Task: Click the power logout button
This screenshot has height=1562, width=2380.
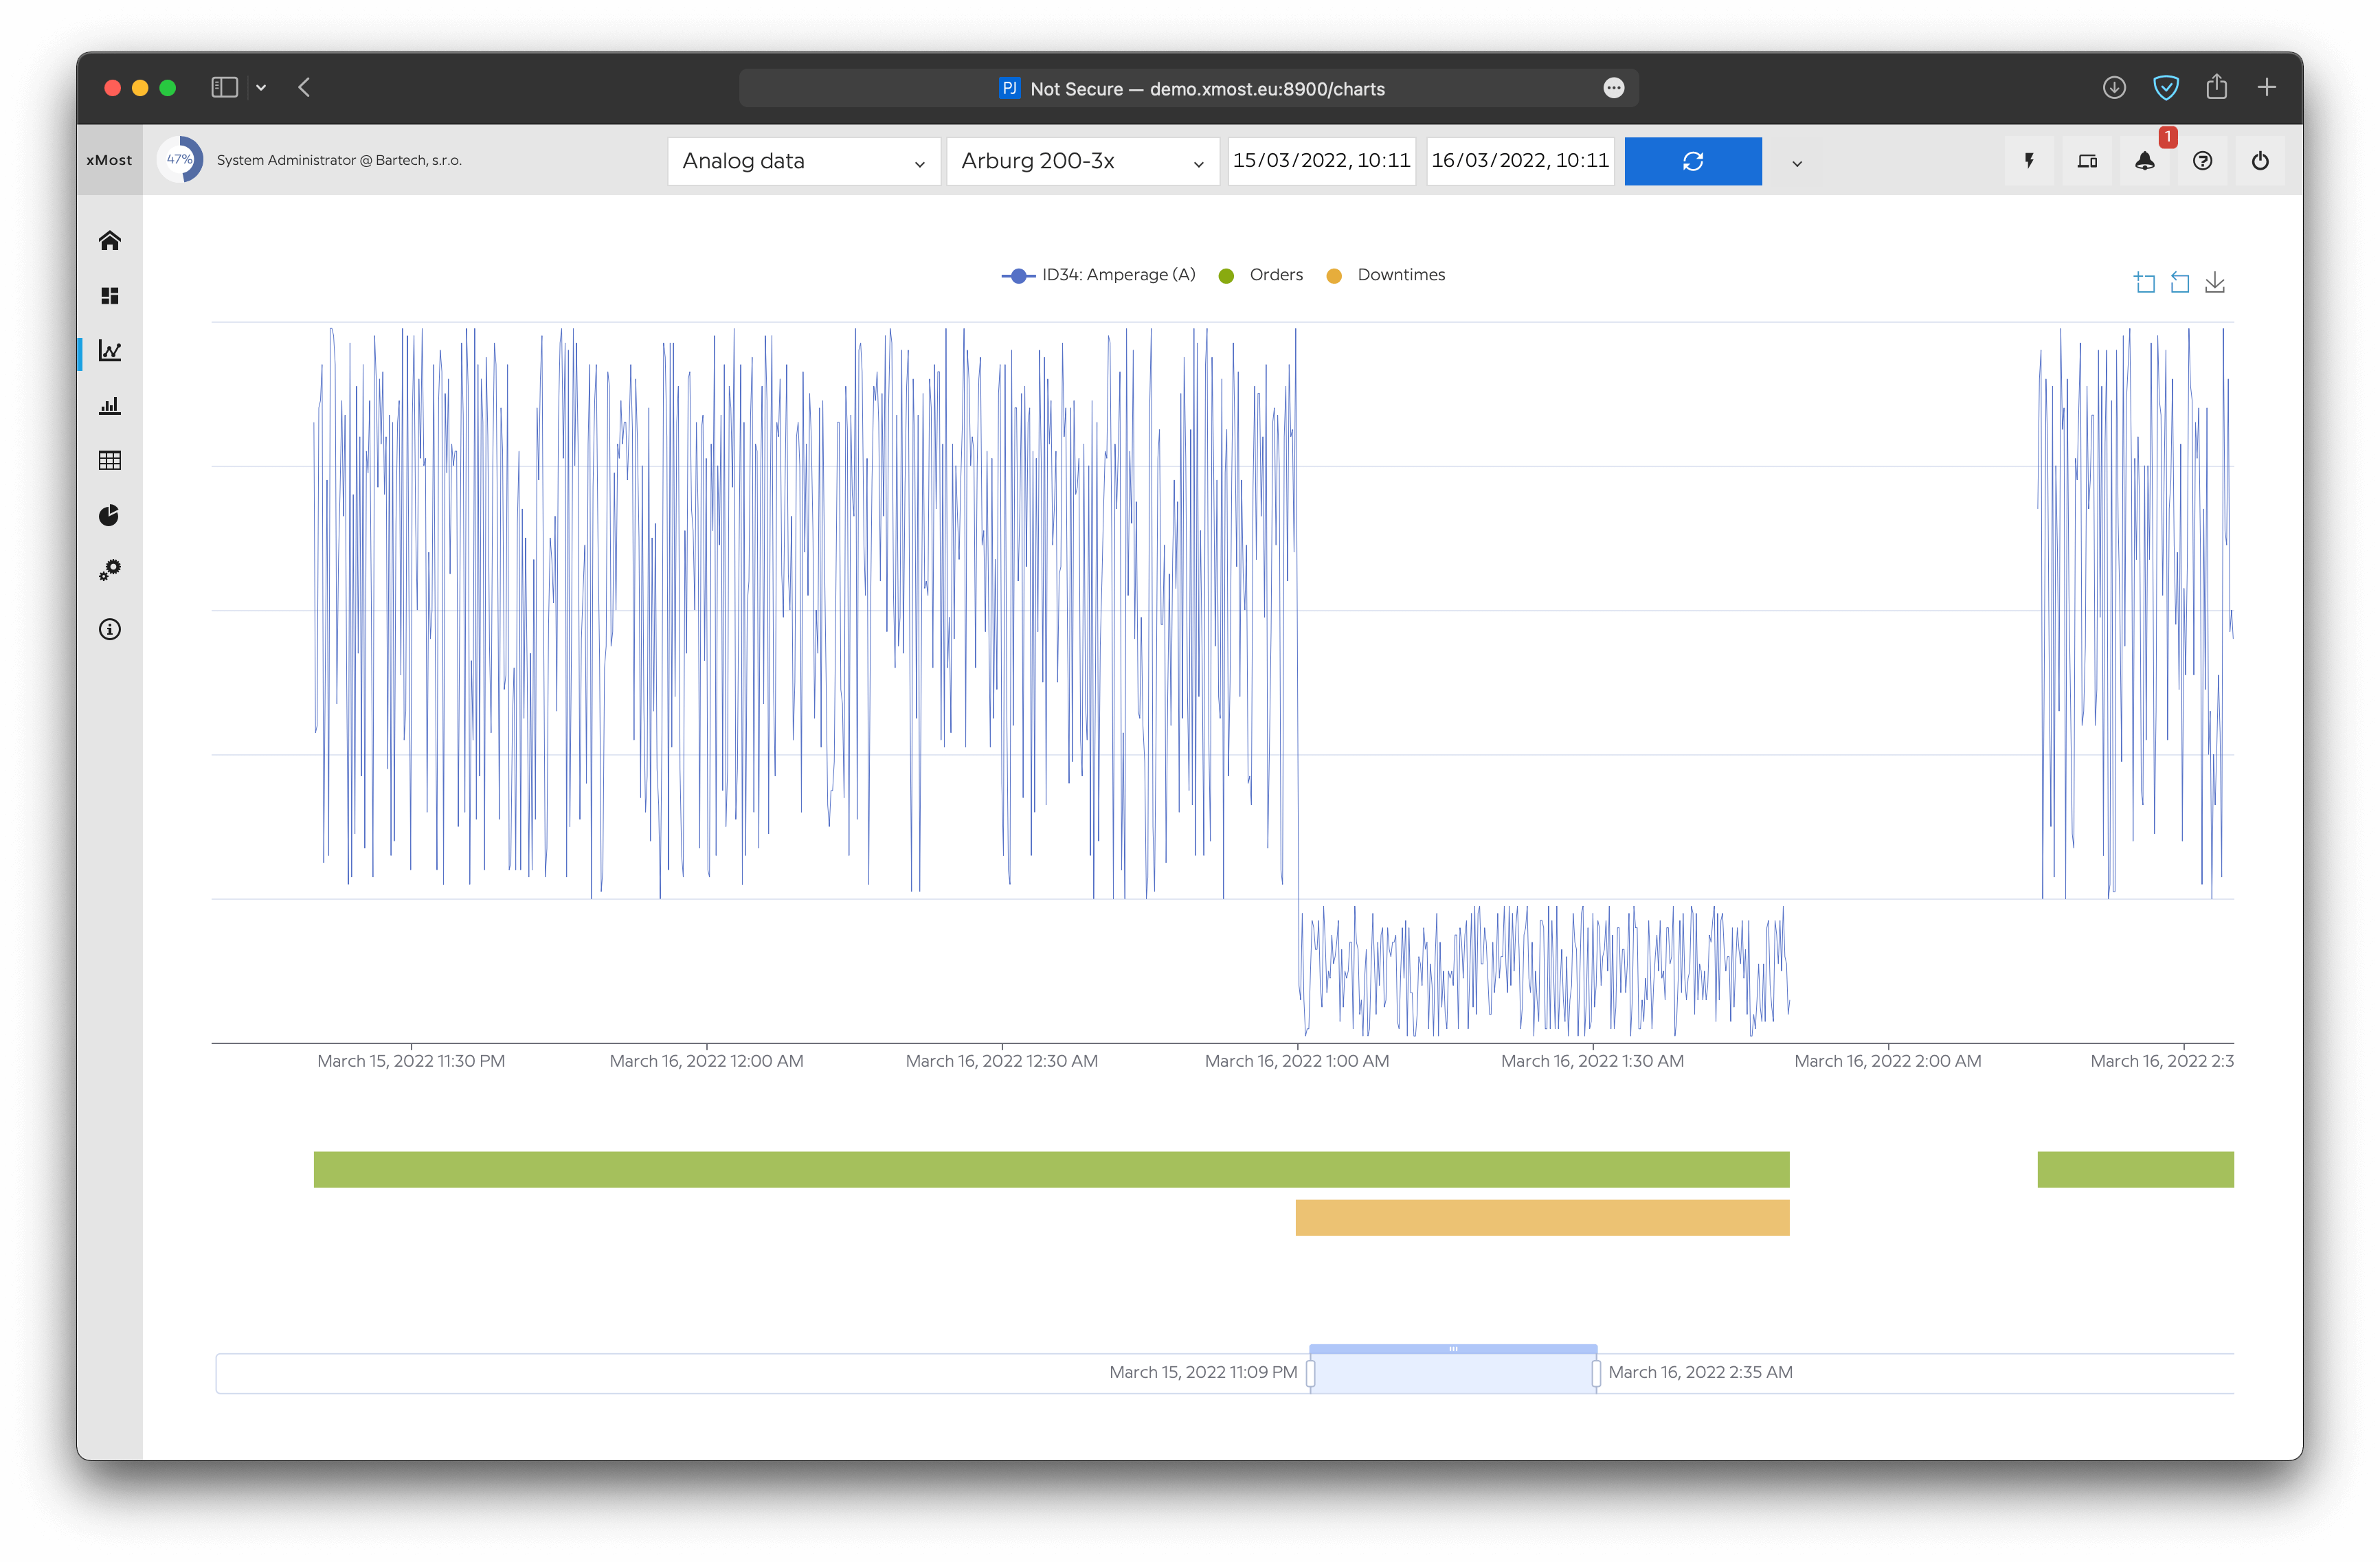Action: point(2259,161)
